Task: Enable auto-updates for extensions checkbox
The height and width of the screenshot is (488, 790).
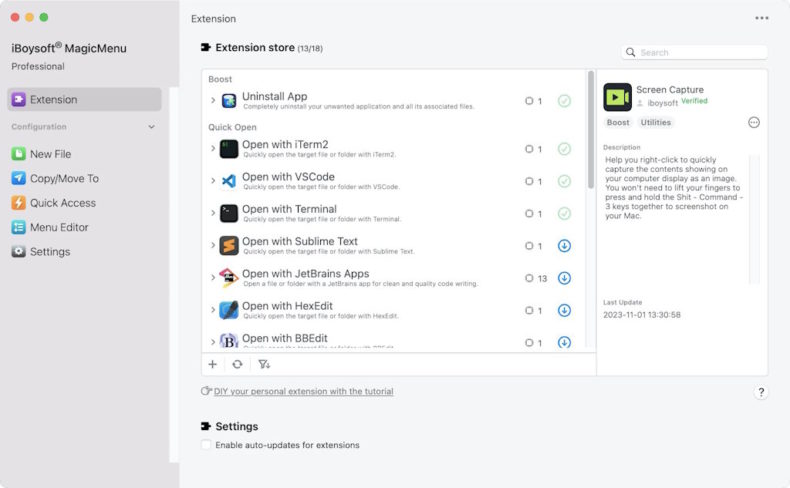Action: pyautogui.click(x=206, y=445)
